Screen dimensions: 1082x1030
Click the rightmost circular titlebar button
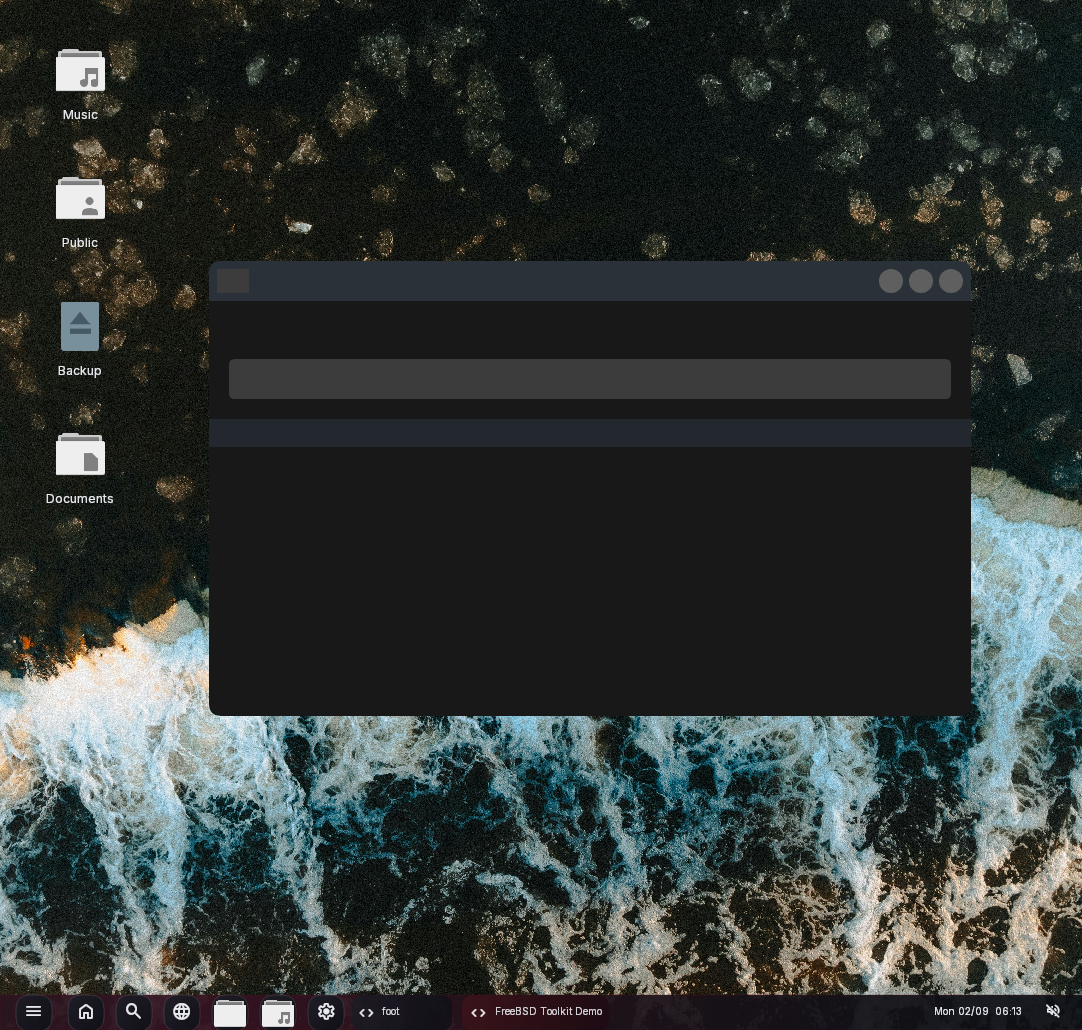pos(951,281)
